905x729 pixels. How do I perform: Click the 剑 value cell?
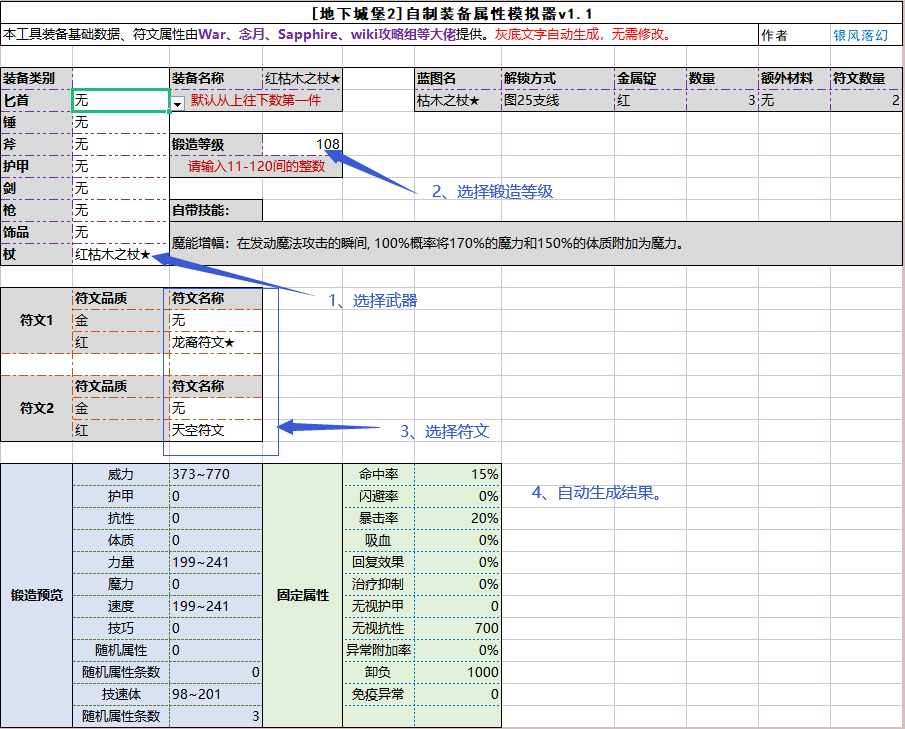pos(121,188)
